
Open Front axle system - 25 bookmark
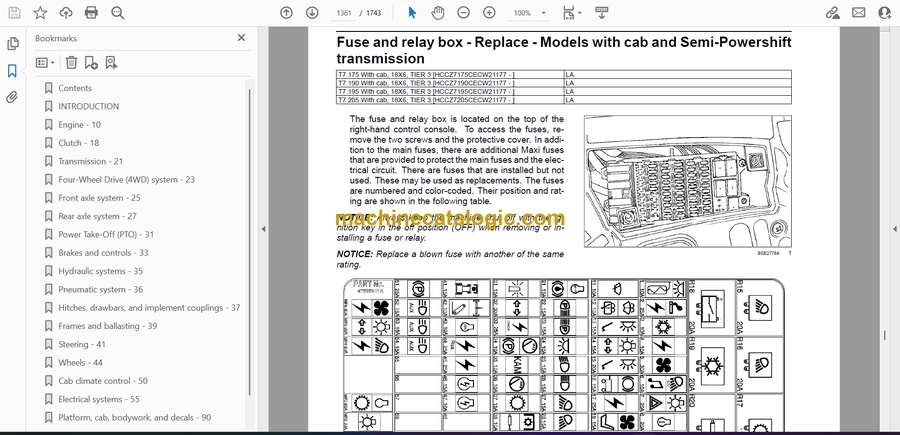click(99, 198)
